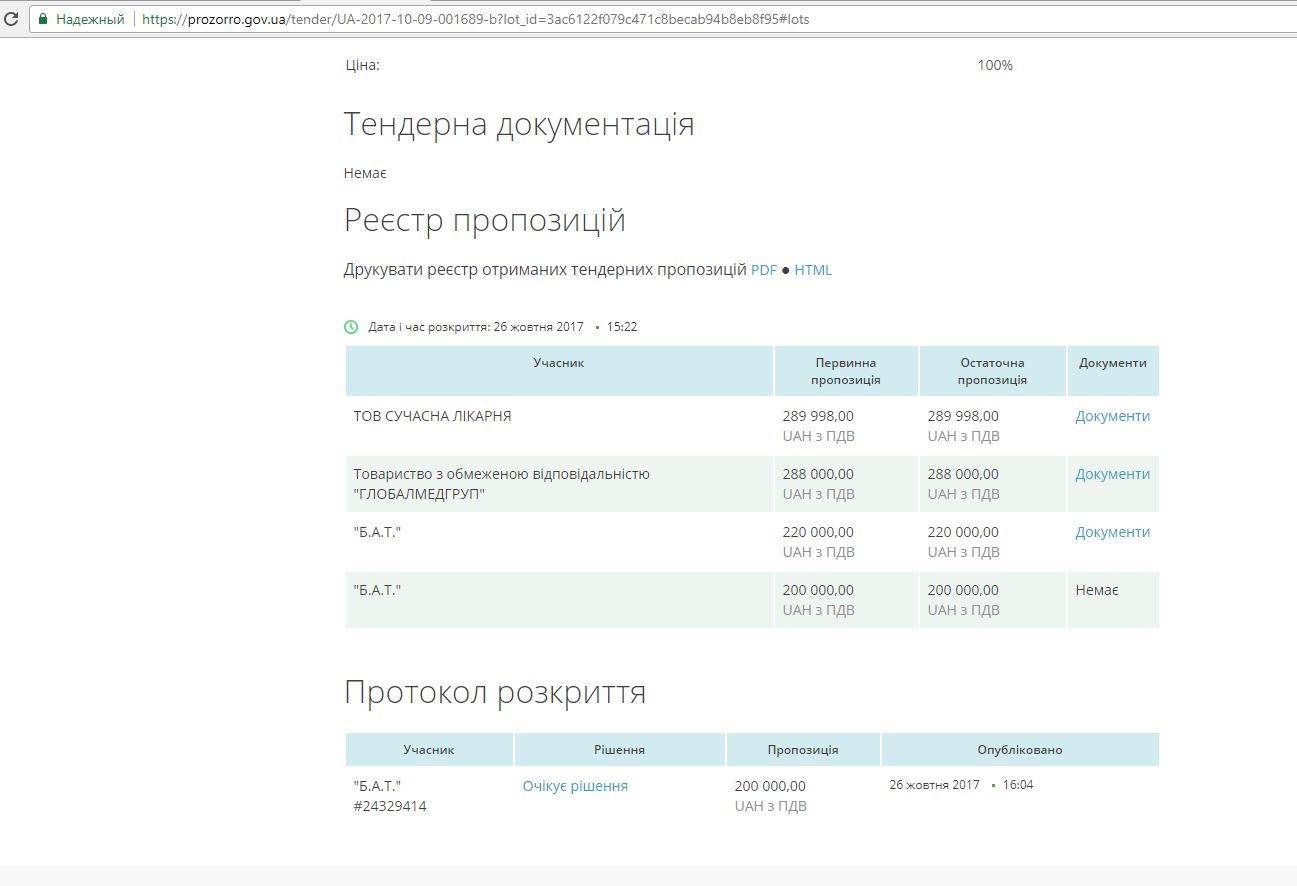Open the HTML version of the bid register
This screenshot has width=1297, height=886.
[813, 270]
